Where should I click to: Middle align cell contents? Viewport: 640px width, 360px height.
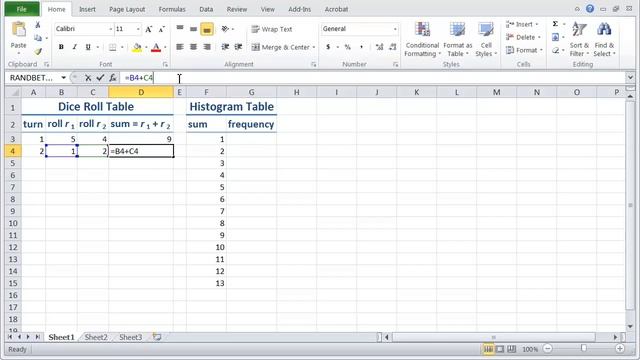point(193,29)
